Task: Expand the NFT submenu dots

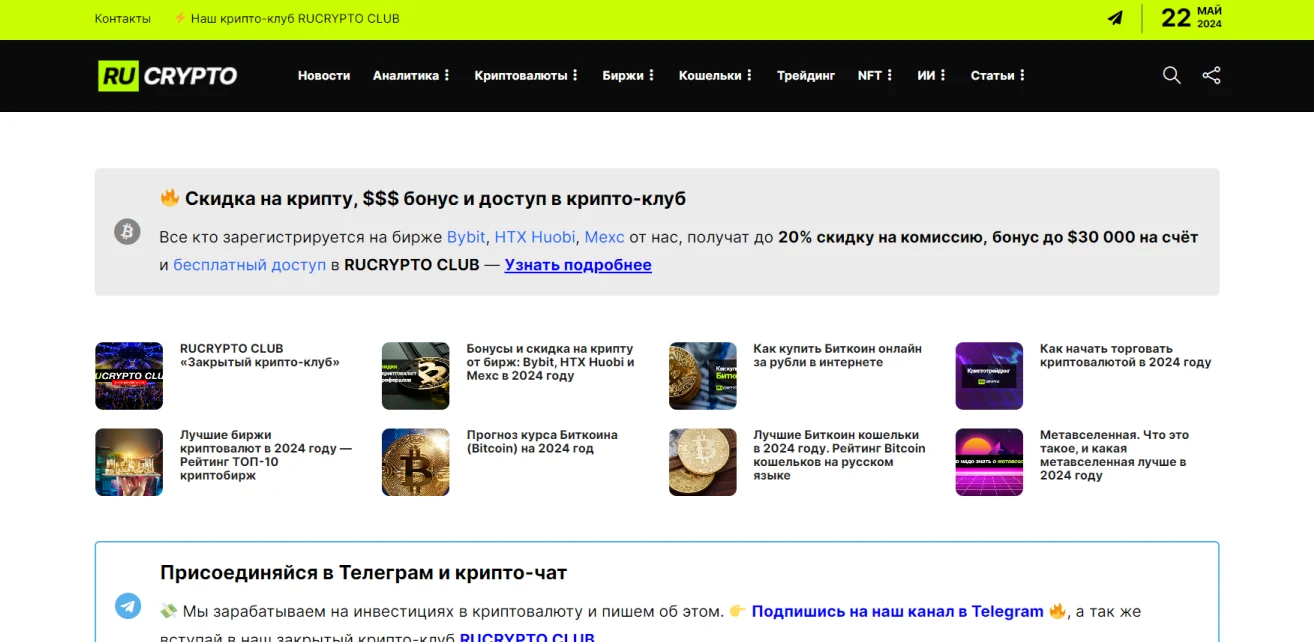Action: (x=890, y=76)
